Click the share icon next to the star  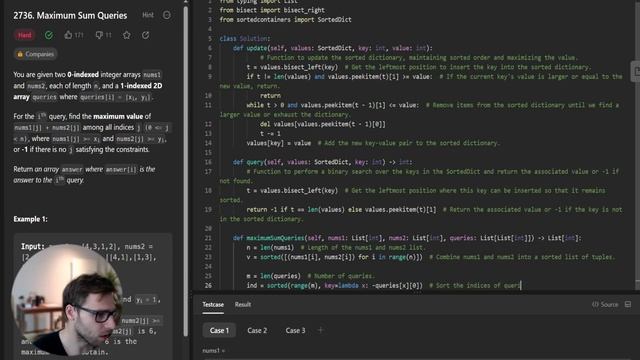tap(145, 35)
